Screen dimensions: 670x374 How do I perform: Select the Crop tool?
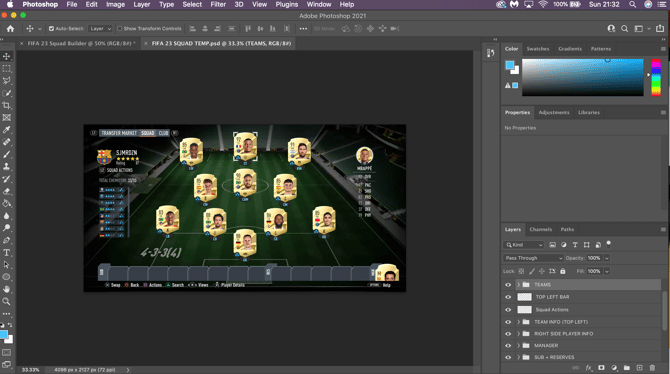click(x=6, y=105)
